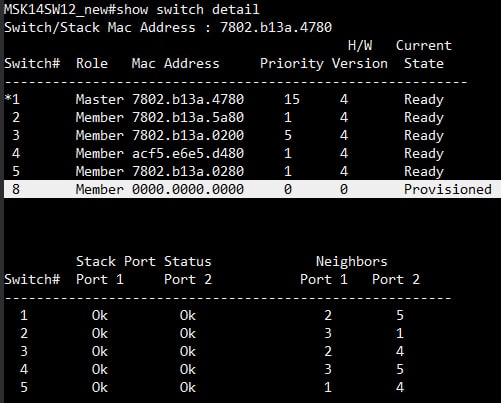501x403 pixels.
Task: Select the stack MAC address 7802.b13a.4780 header value
Action: coord(276,27)
